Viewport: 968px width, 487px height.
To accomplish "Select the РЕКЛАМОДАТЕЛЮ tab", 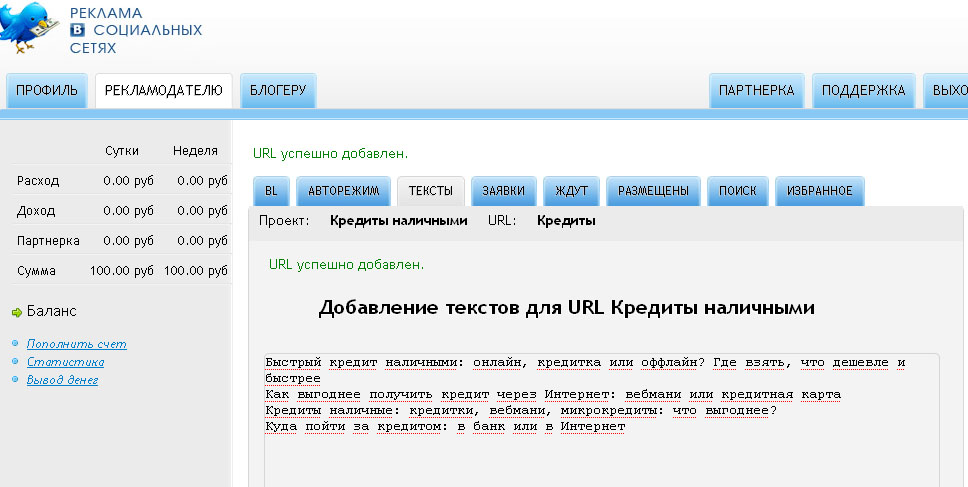I will click(x=164, y=91).
